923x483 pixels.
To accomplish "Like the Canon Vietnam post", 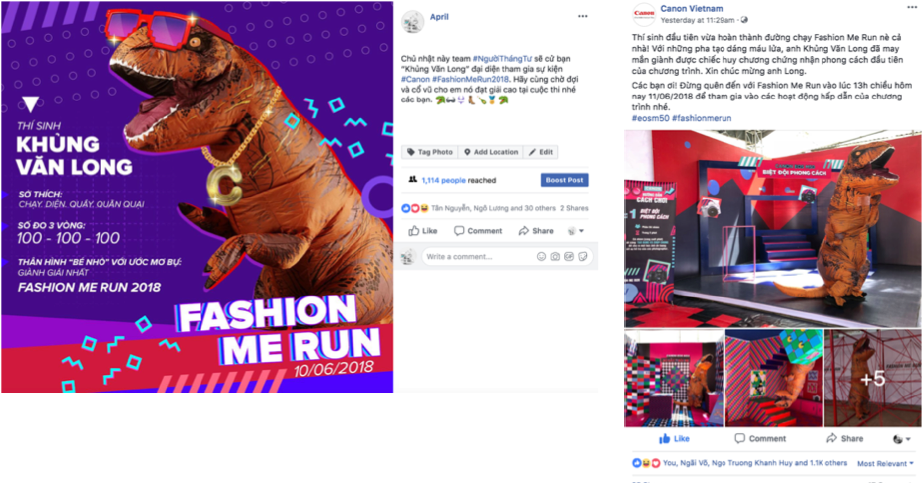I will (x=674, y=438).
